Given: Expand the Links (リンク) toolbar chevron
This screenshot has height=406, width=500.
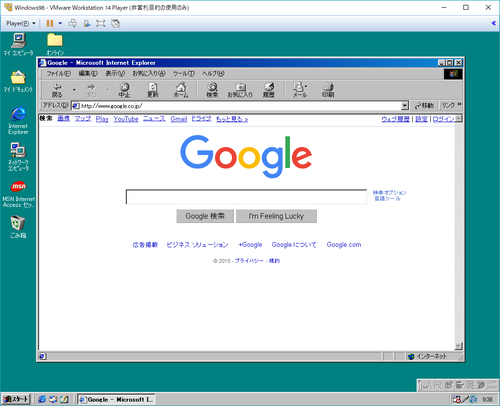Looking at the screenshot, I should (460, 105).
